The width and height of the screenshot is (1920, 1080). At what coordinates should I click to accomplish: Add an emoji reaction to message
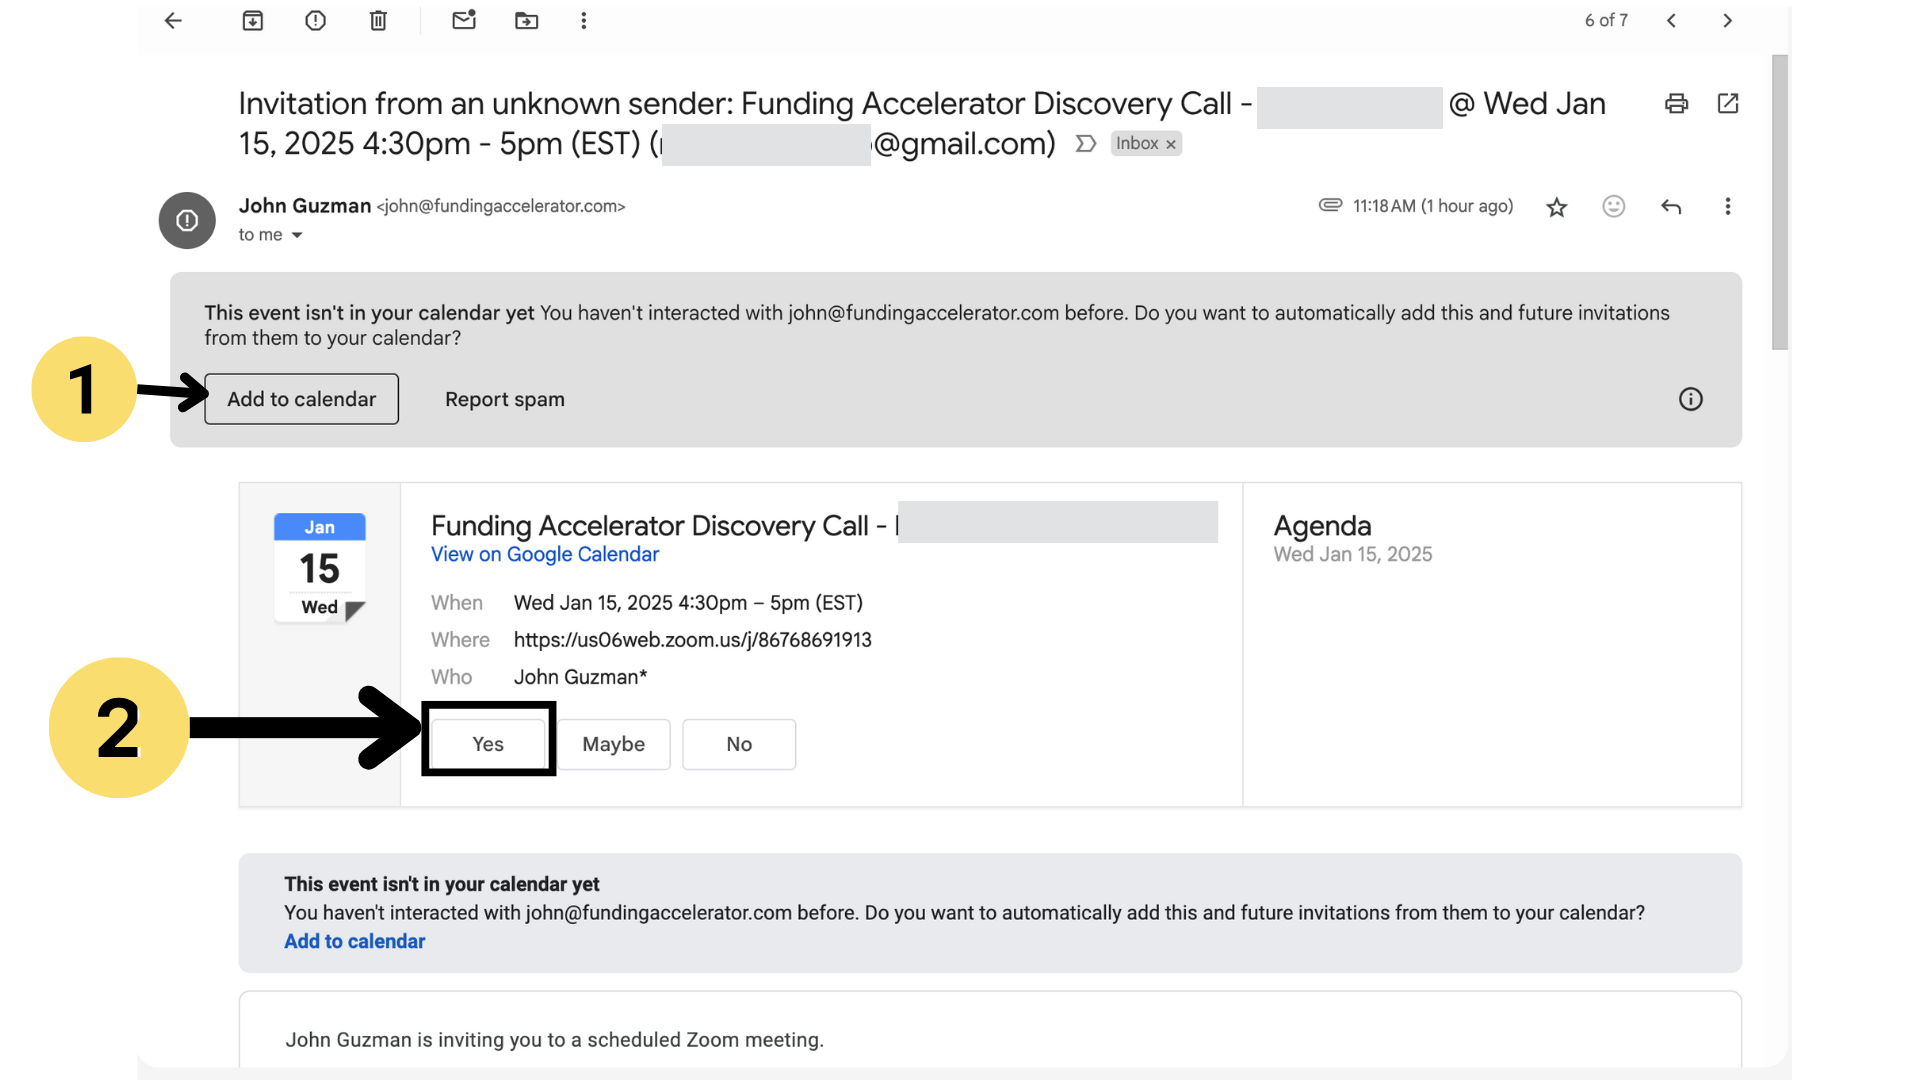1613,207
